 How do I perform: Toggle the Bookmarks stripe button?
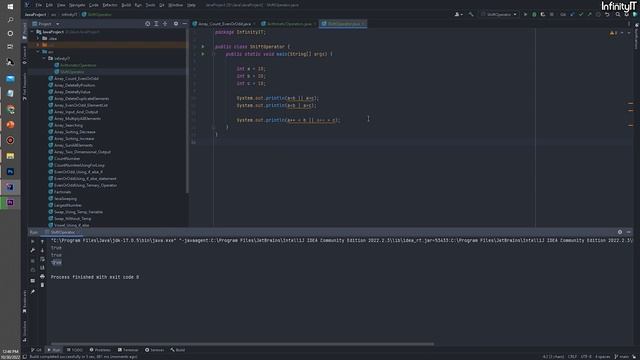[x=24, y=301]
